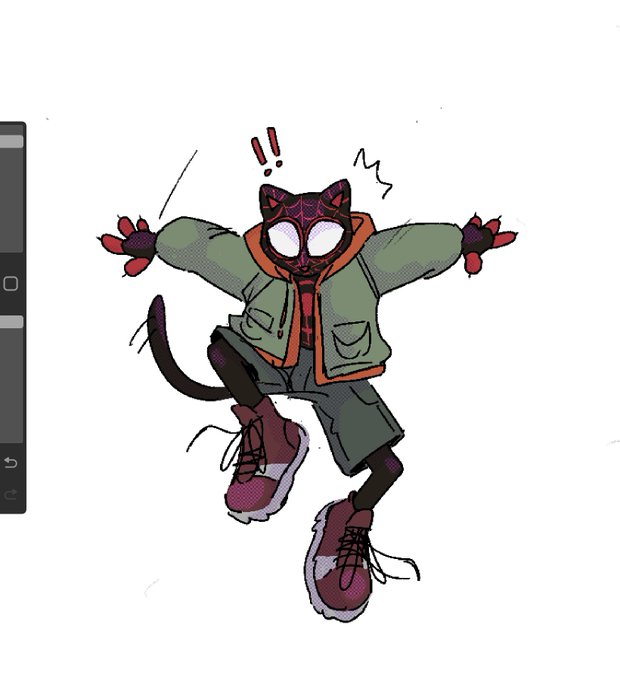Click the lower brush opacity slider handle
Image resolution: width=620 pixels, height=680 pixels.
point(11,322)
